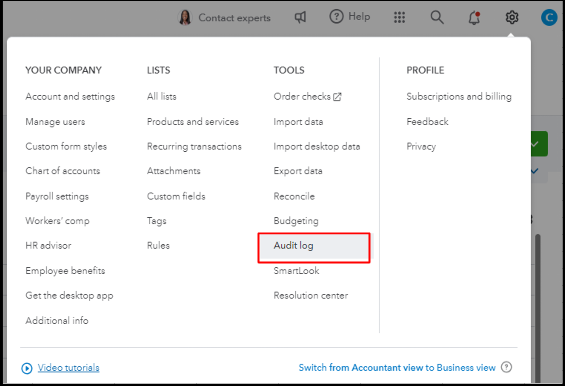The image size is (565, 386).
Task: Open Custom fields
Action: click(x=176, y=196)
